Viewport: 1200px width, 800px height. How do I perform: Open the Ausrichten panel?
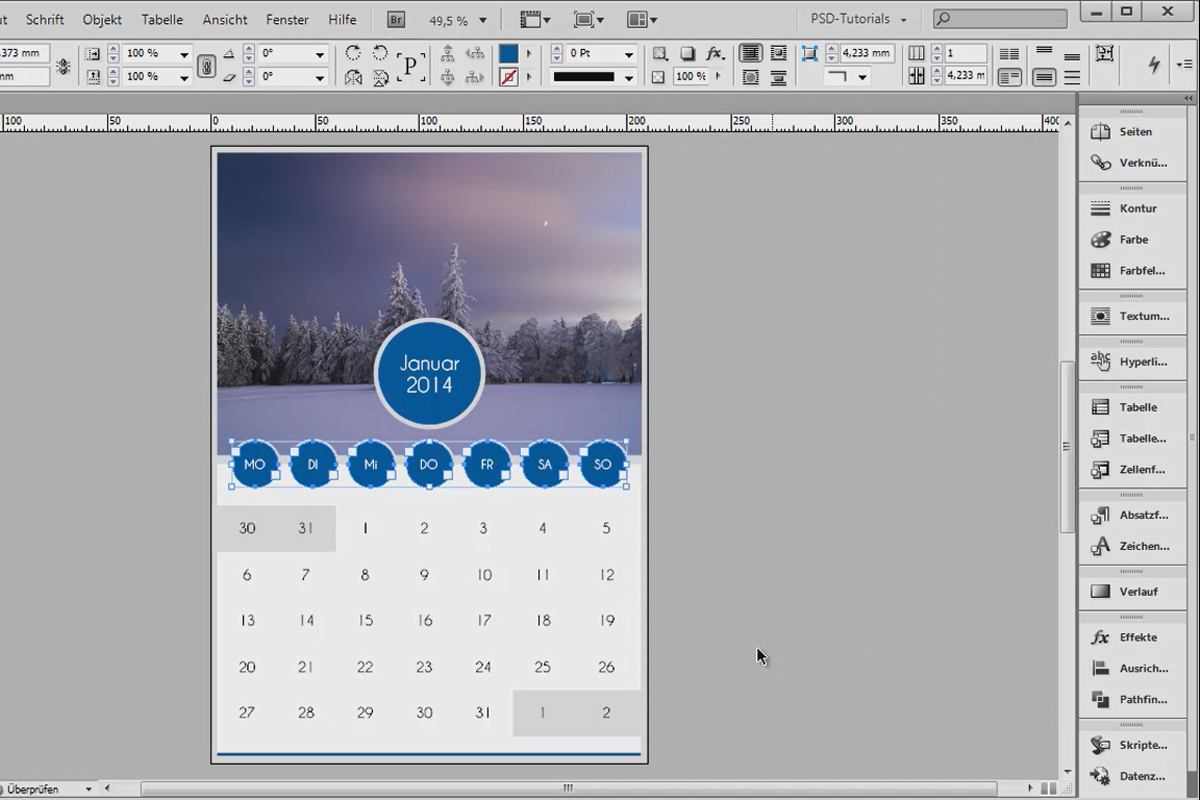tap(1130, 669)
